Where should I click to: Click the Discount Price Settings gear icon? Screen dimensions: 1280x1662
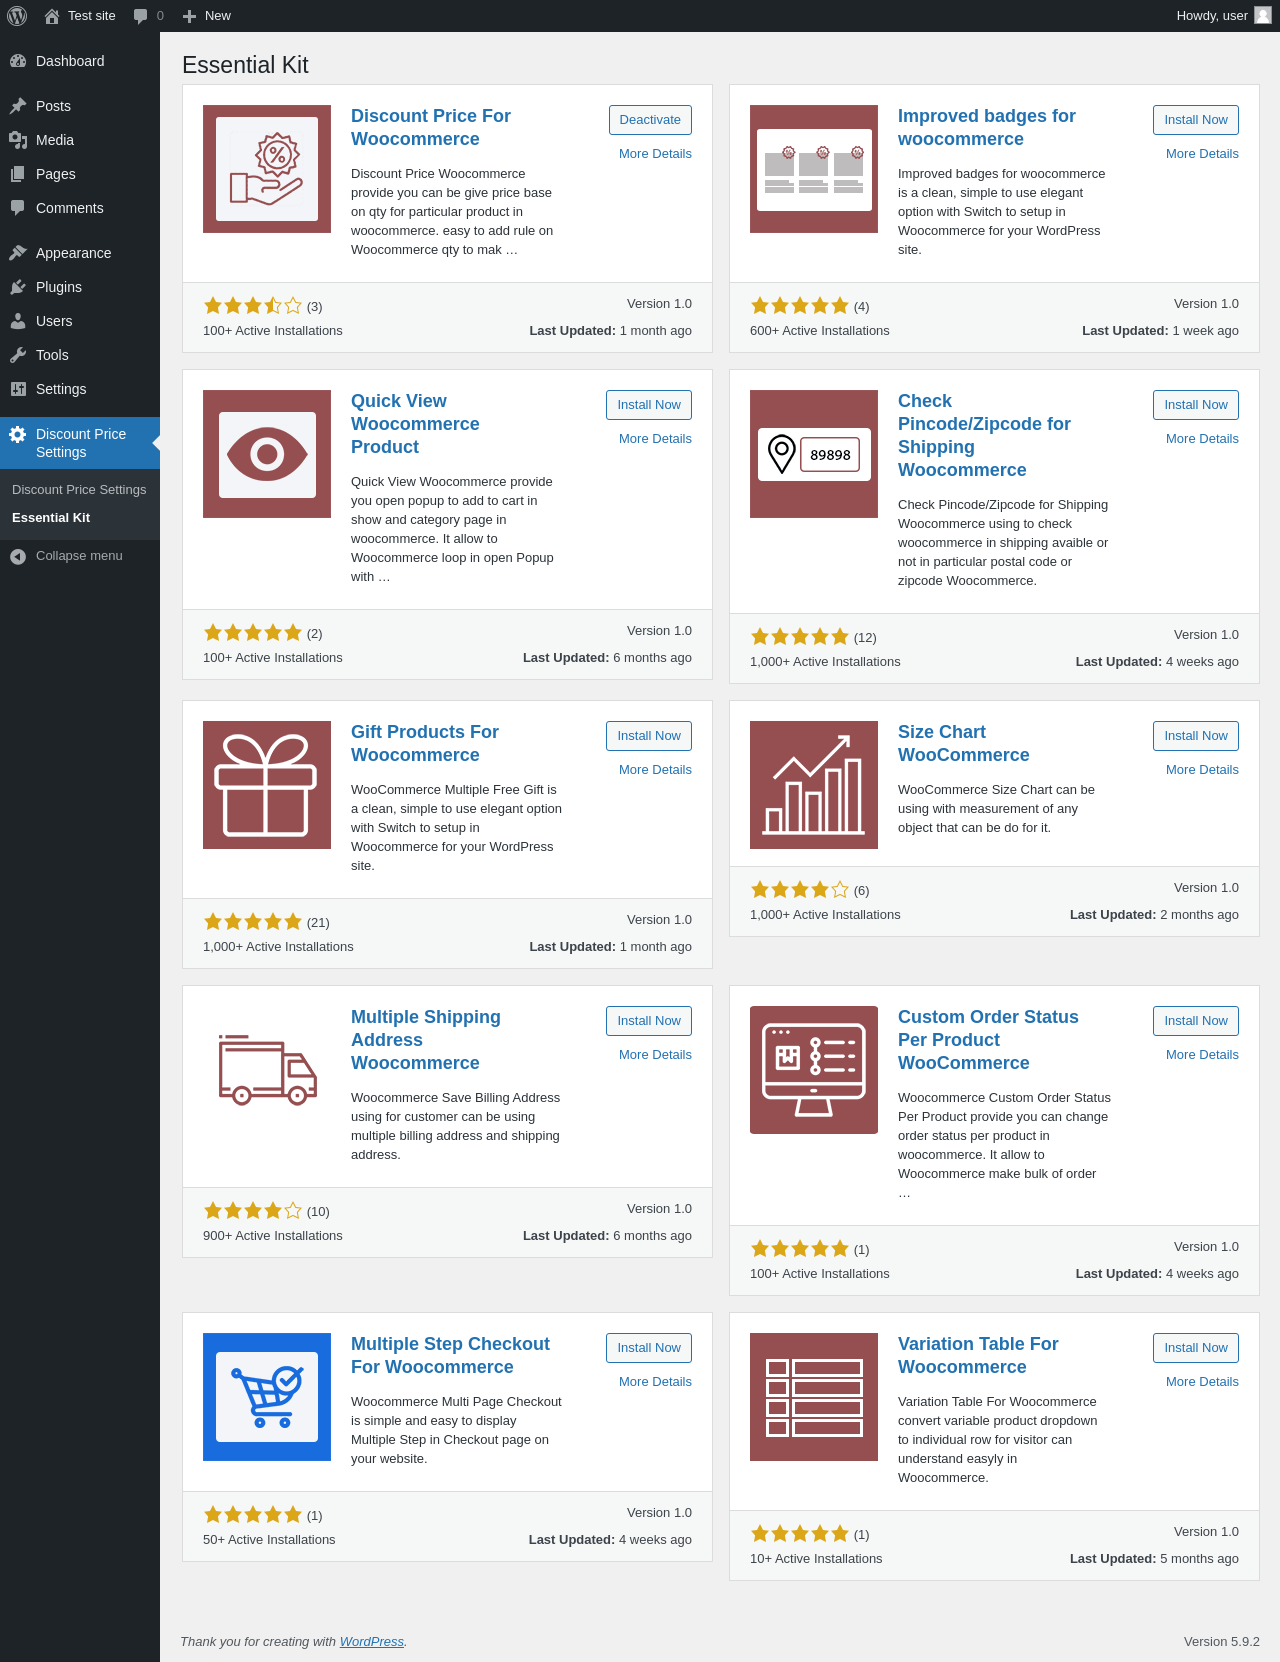pyautogui.click(x=18, y=434)
